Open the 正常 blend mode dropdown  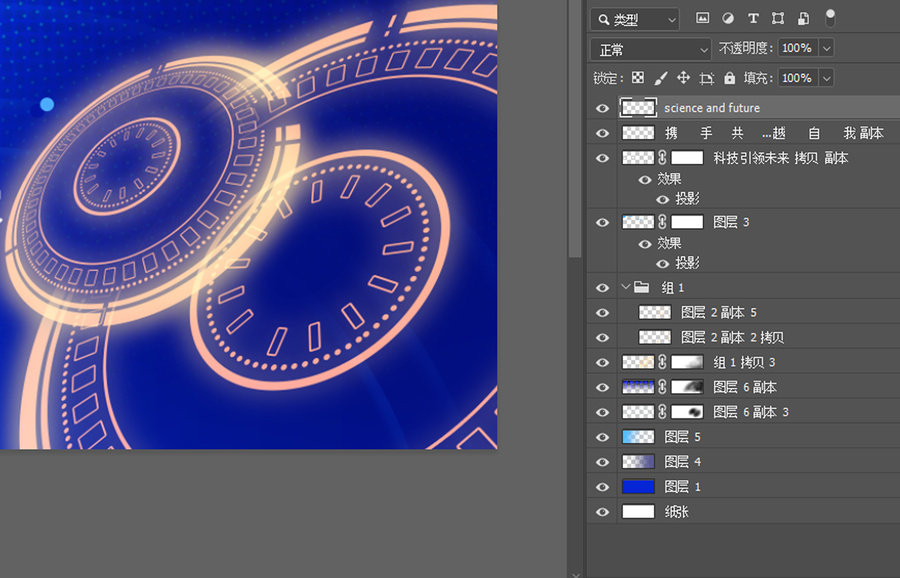pos(650,50)
